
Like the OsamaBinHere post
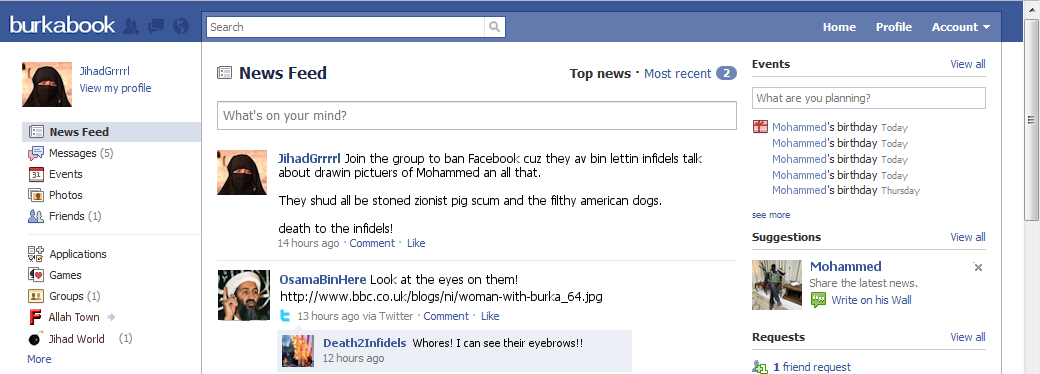pyautogui.click(x=489, y=316)
